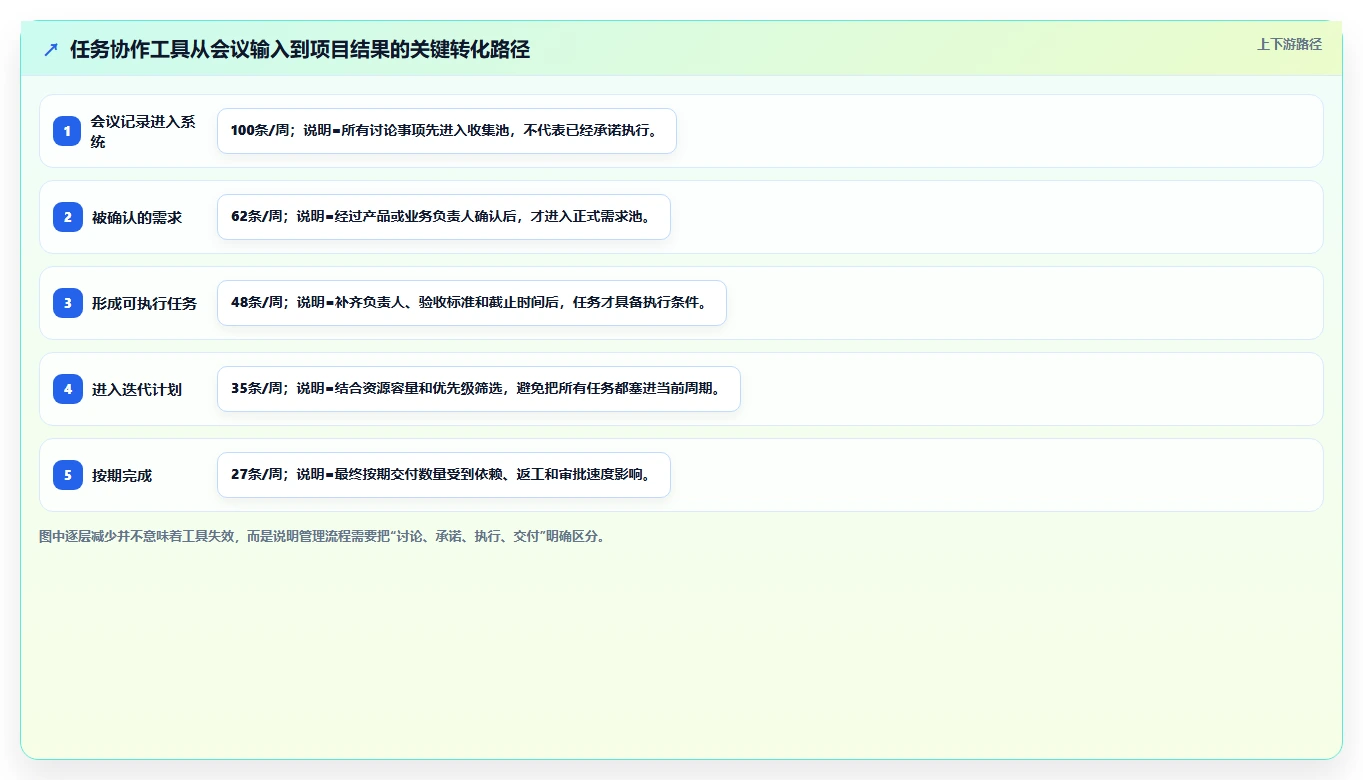1363x780 pixels.
Task: Select step badge number 2
Action: [x=67, y=217]
